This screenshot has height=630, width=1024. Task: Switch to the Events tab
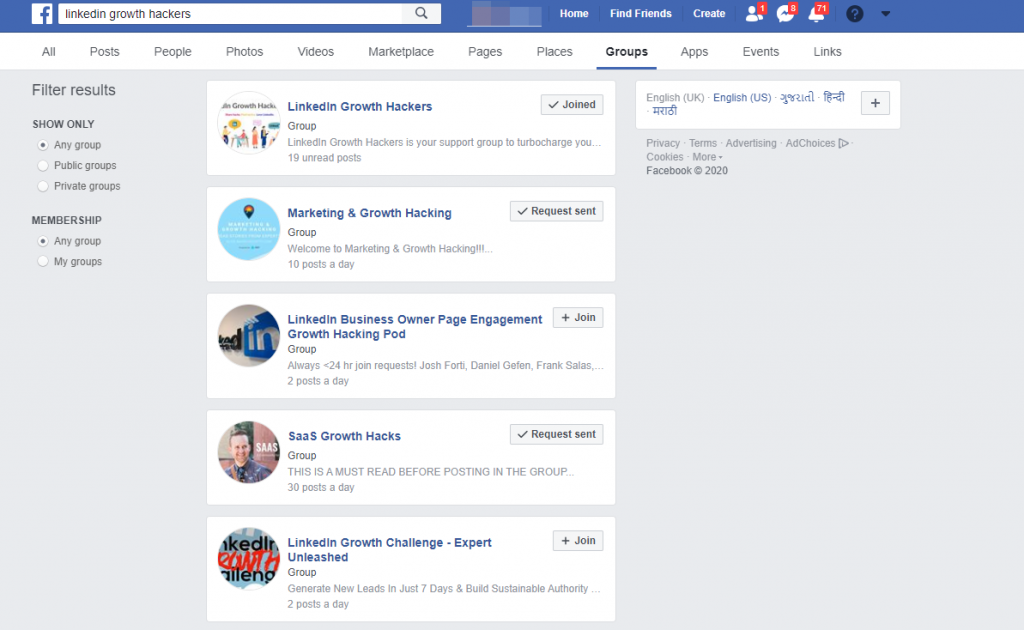pyautogui.click(x=761, y=52)
